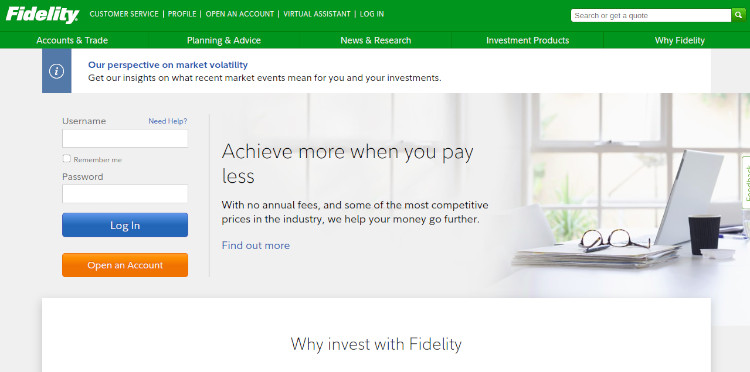Click the orange Open an Account button
This screenshot has width=750, height=372.
pos(125,265)
